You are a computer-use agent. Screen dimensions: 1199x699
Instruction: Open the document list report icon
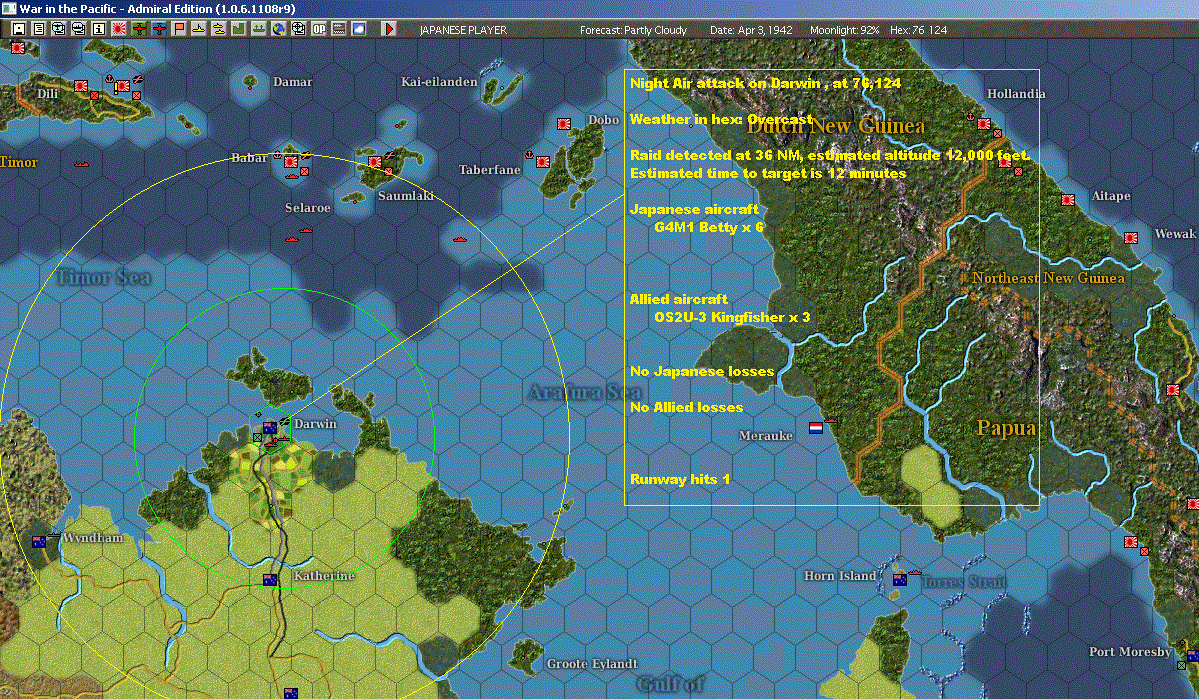(39, 29)
